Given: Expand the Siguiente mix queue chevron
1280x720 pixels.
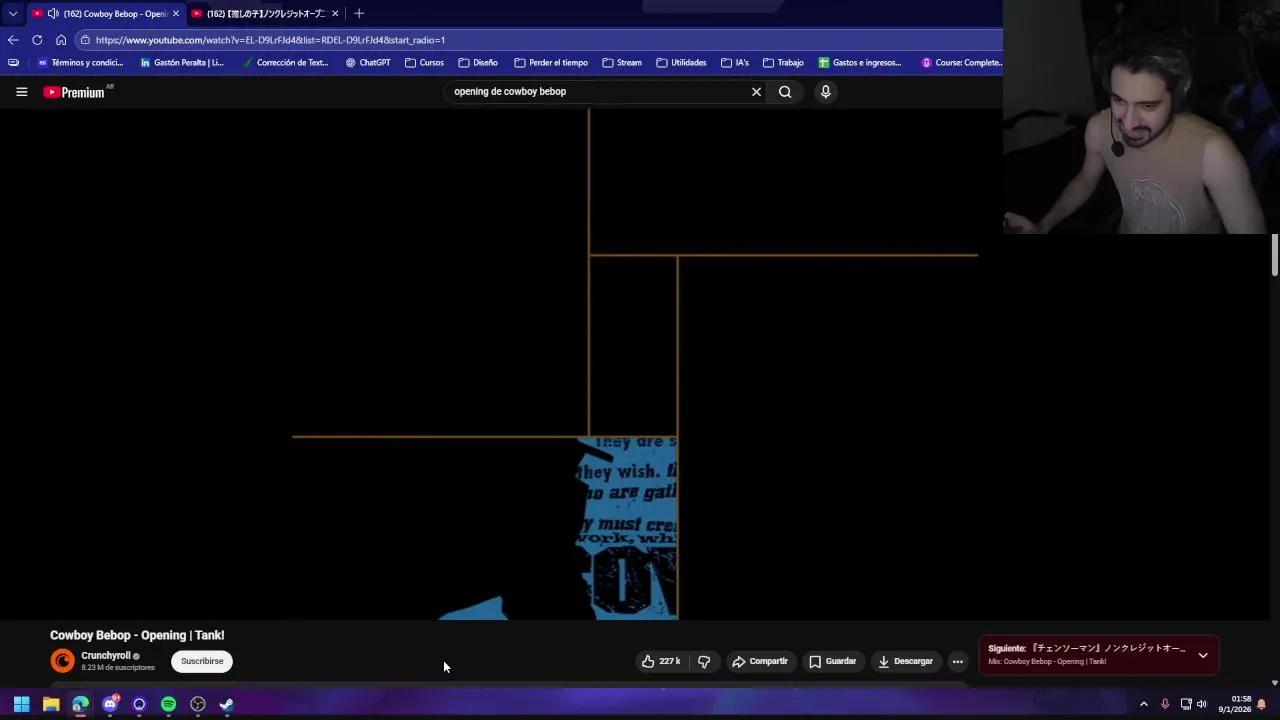Looking at the screenshot, I should pos(1203,656).
